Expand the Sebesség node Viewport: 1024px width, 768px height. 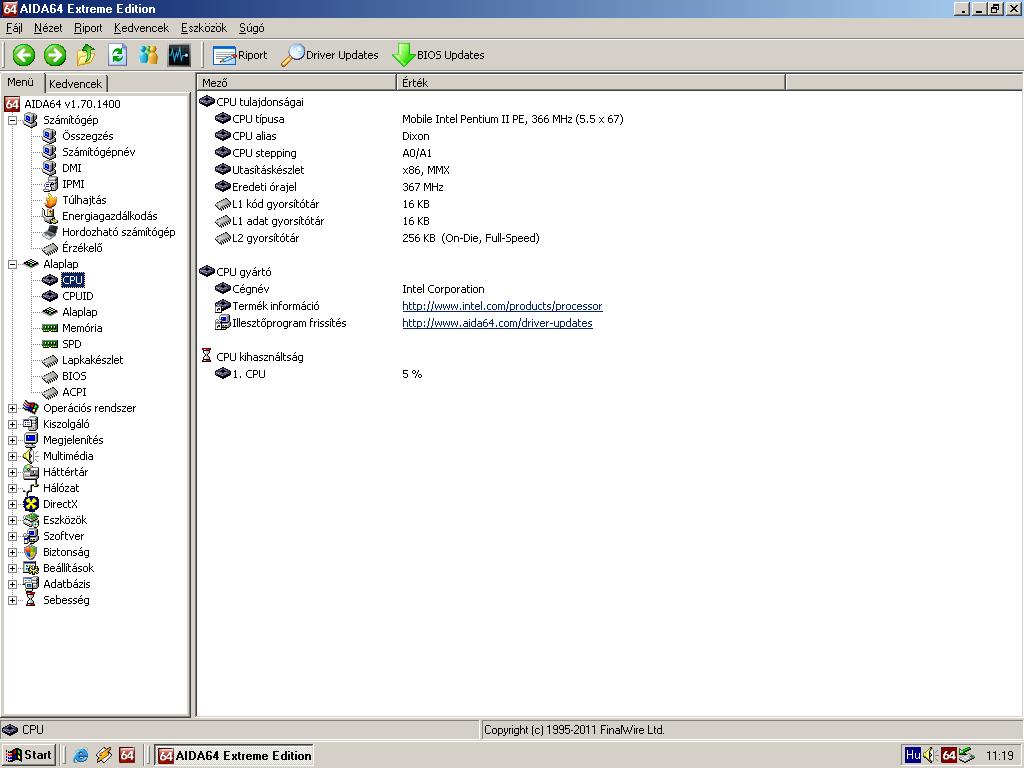12,600
